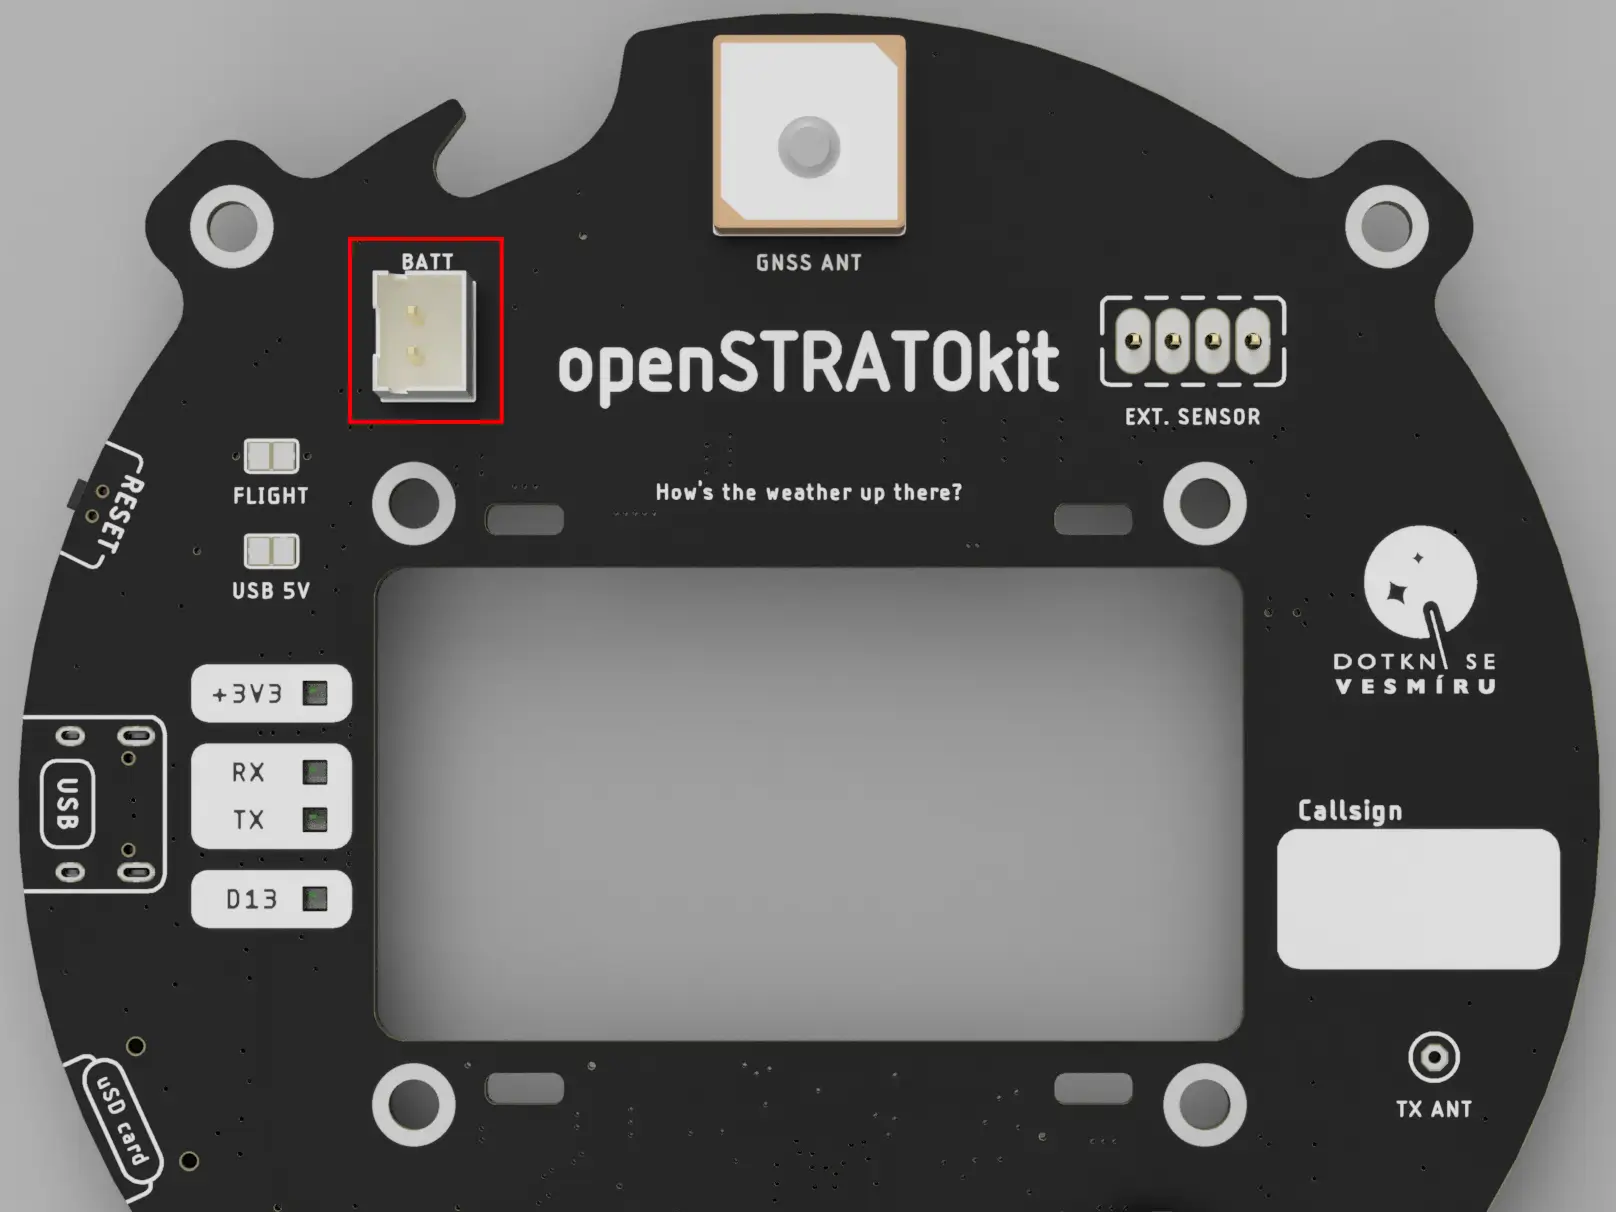
Task: Click the small reset button on board edge
Action: [77, 493]
